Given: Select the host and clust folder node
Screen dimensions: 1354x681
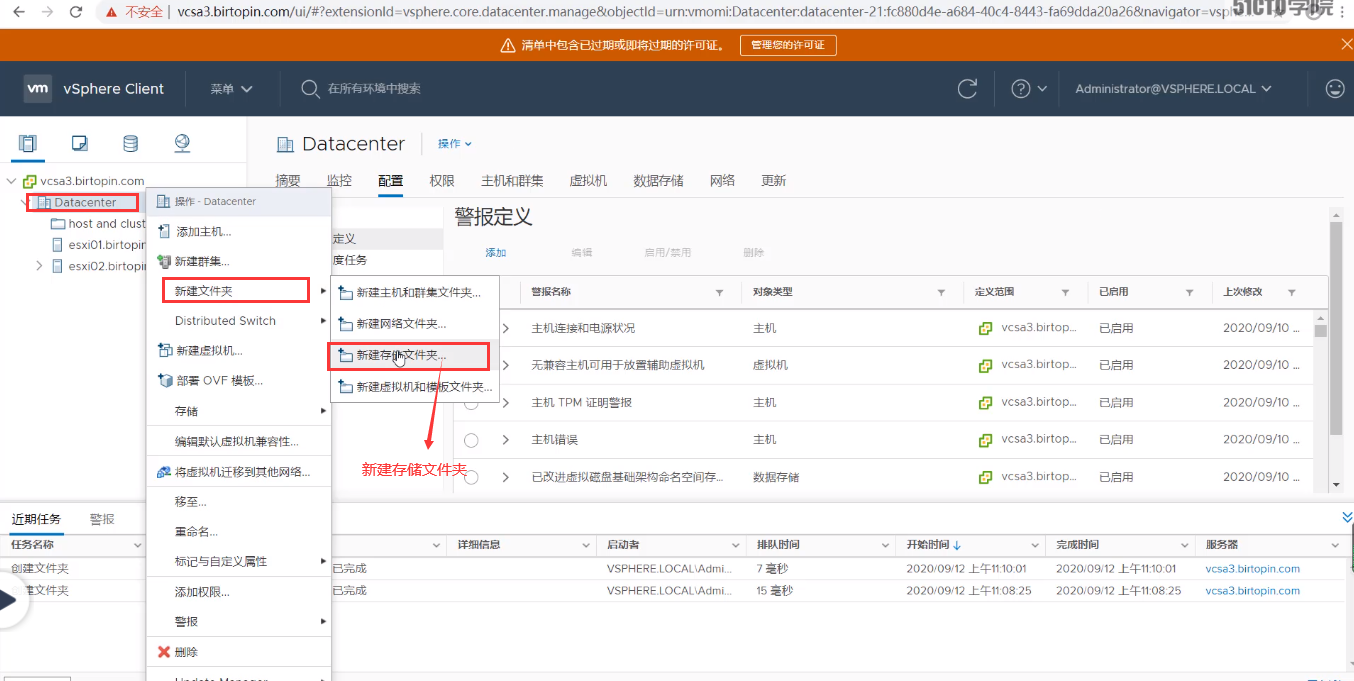Looking at the screenshot, I should coord(98,224).
